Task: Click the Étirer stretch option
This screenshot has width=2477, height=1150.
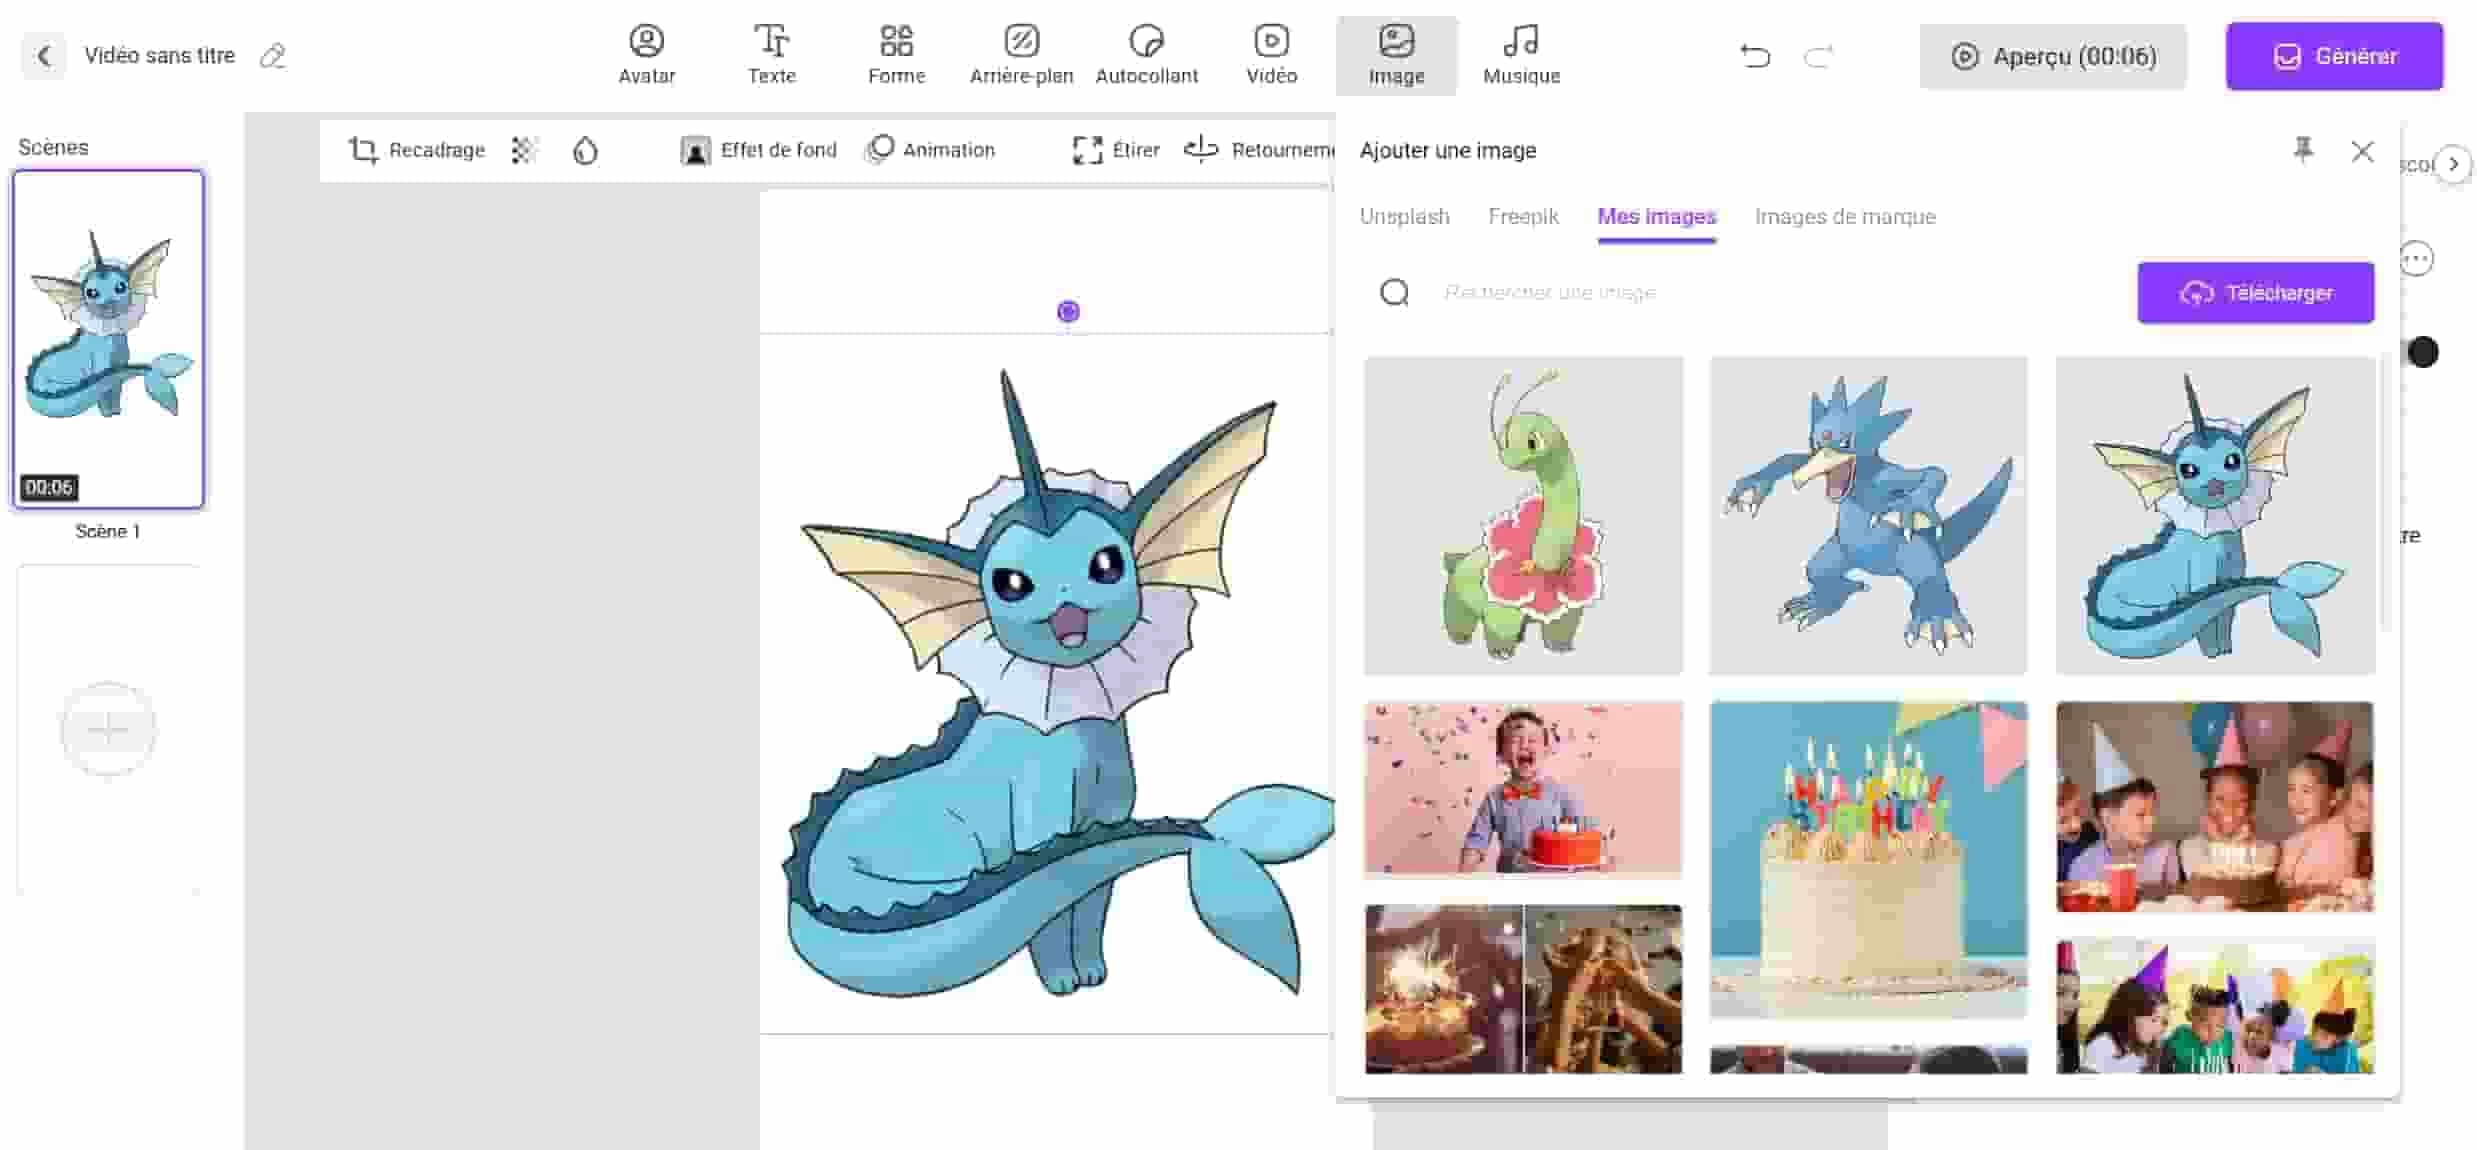Action: (x=1116, y=150)
